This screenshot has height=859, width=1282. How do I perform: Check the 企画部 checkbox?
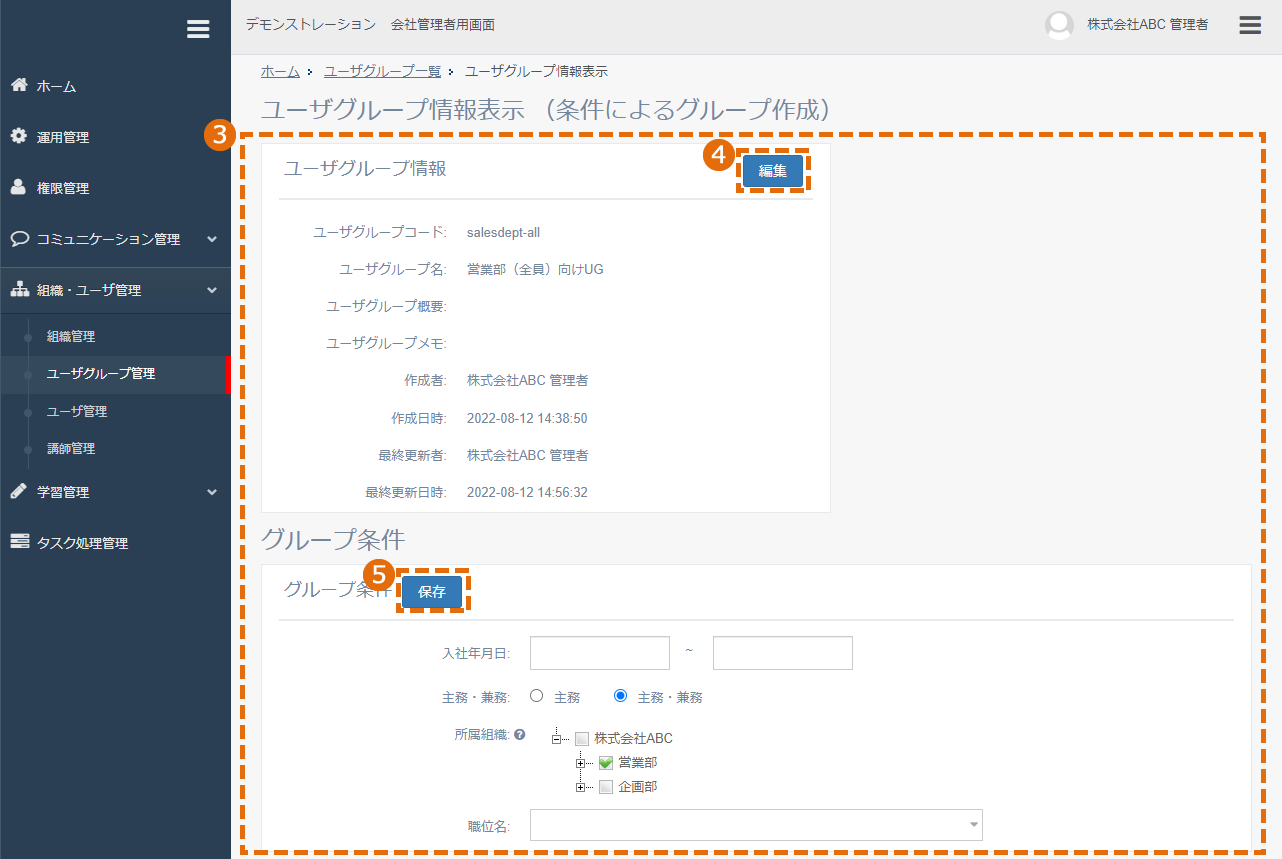tap(606, 787)
